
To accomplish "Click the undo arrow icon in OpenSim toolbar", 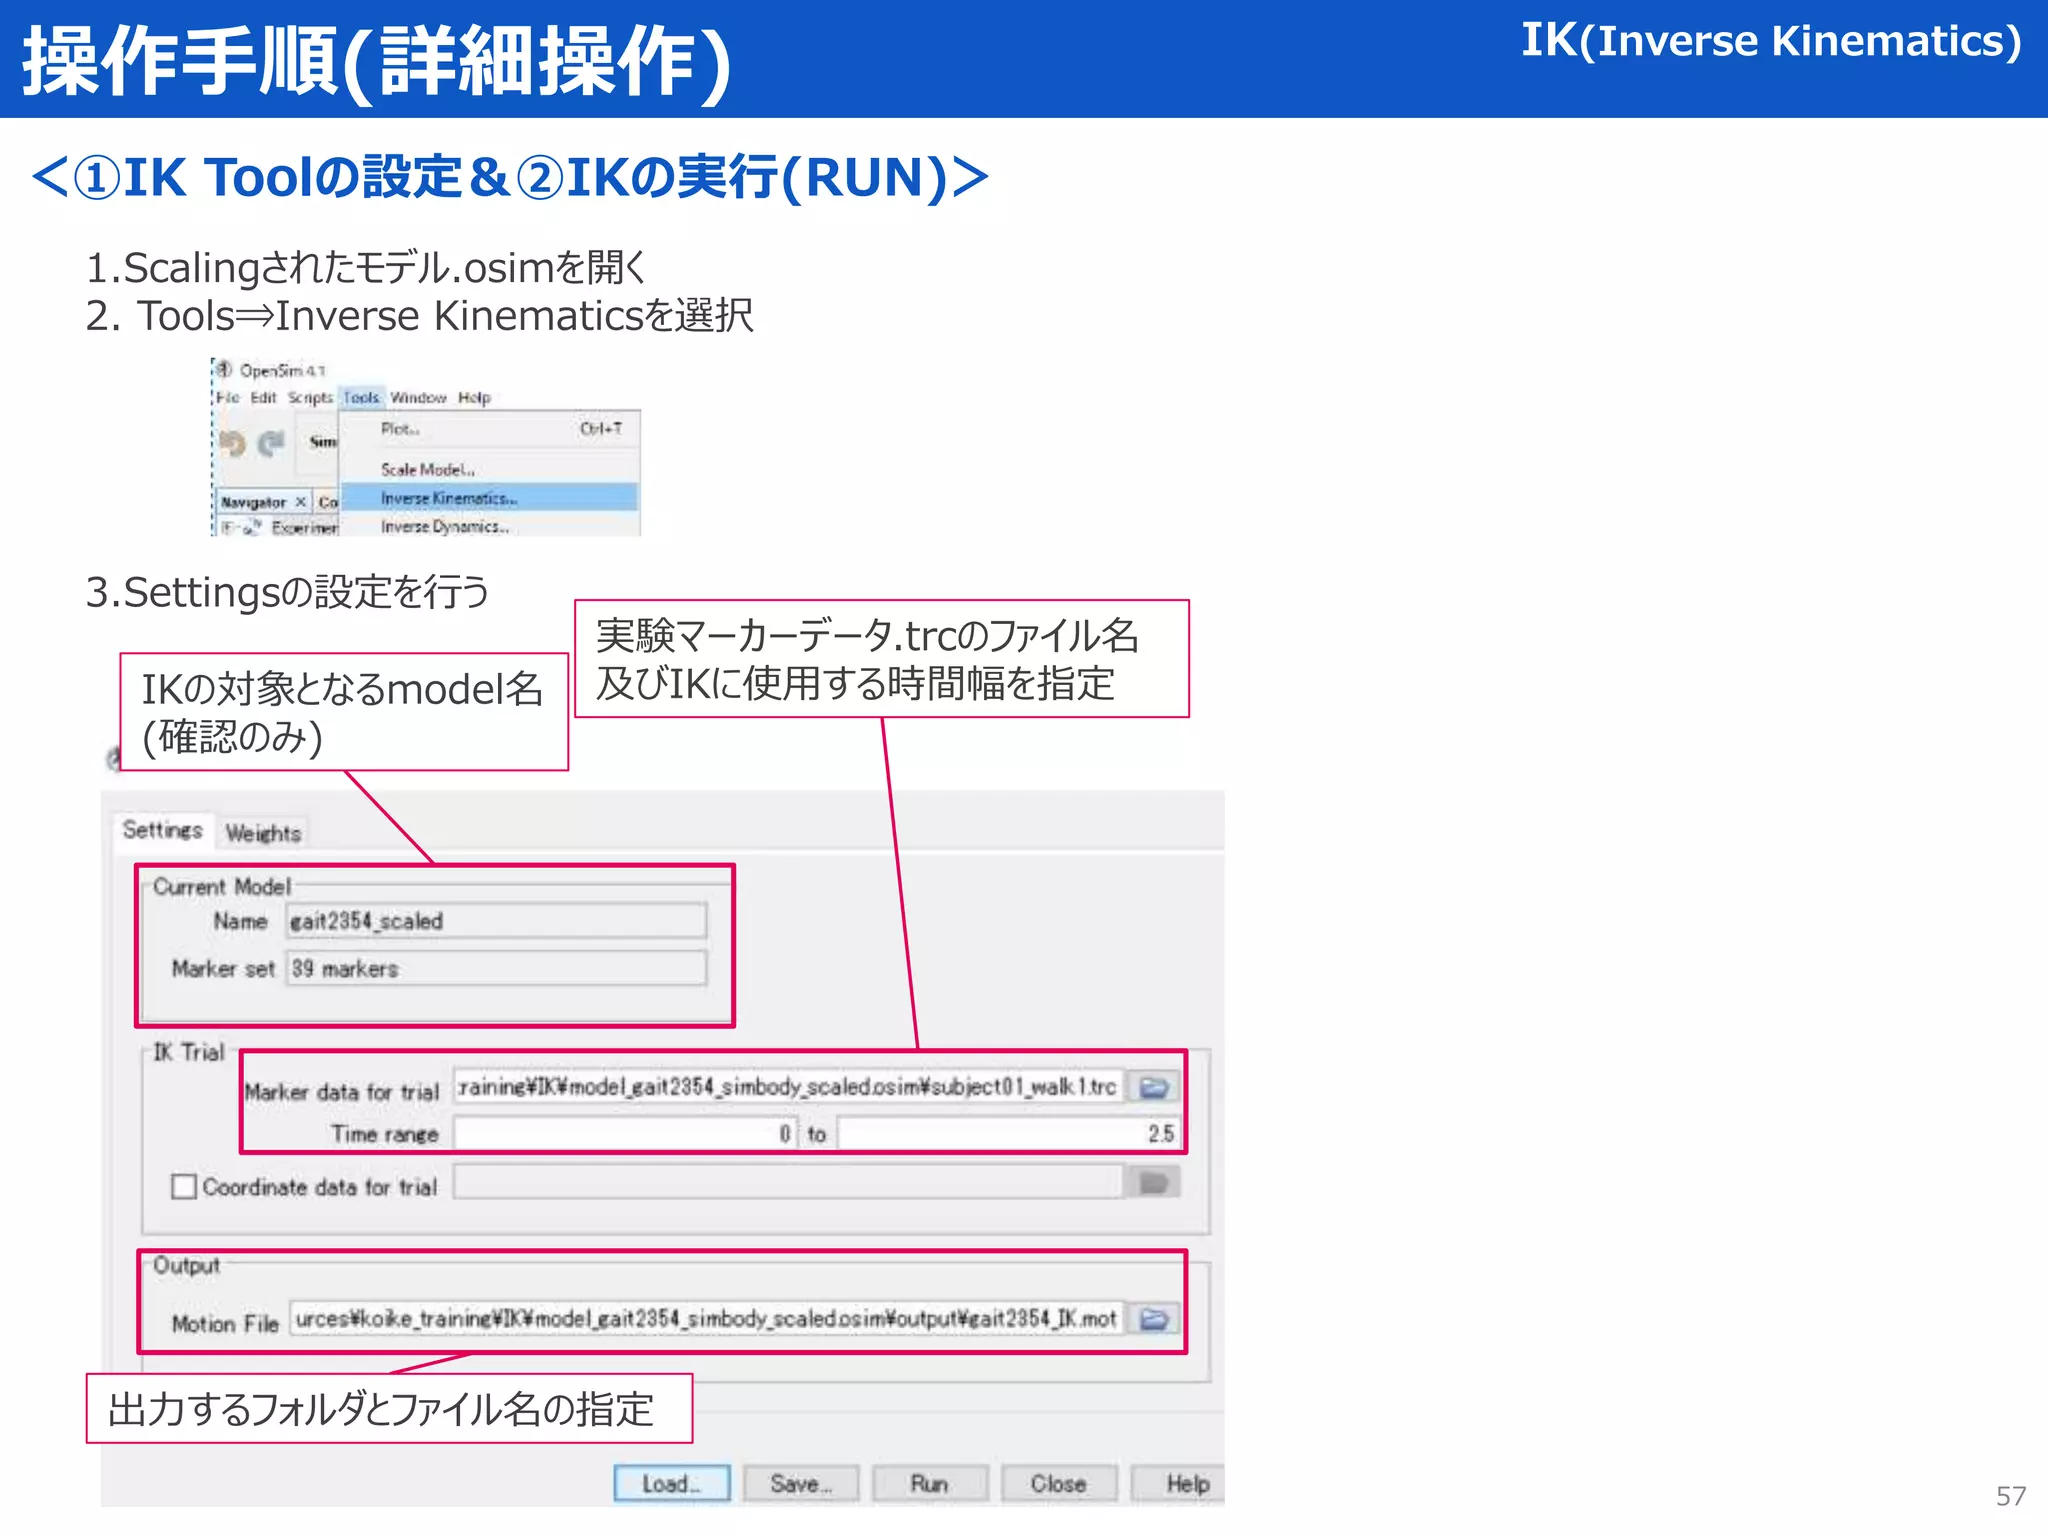I will [x=233, y=443].
